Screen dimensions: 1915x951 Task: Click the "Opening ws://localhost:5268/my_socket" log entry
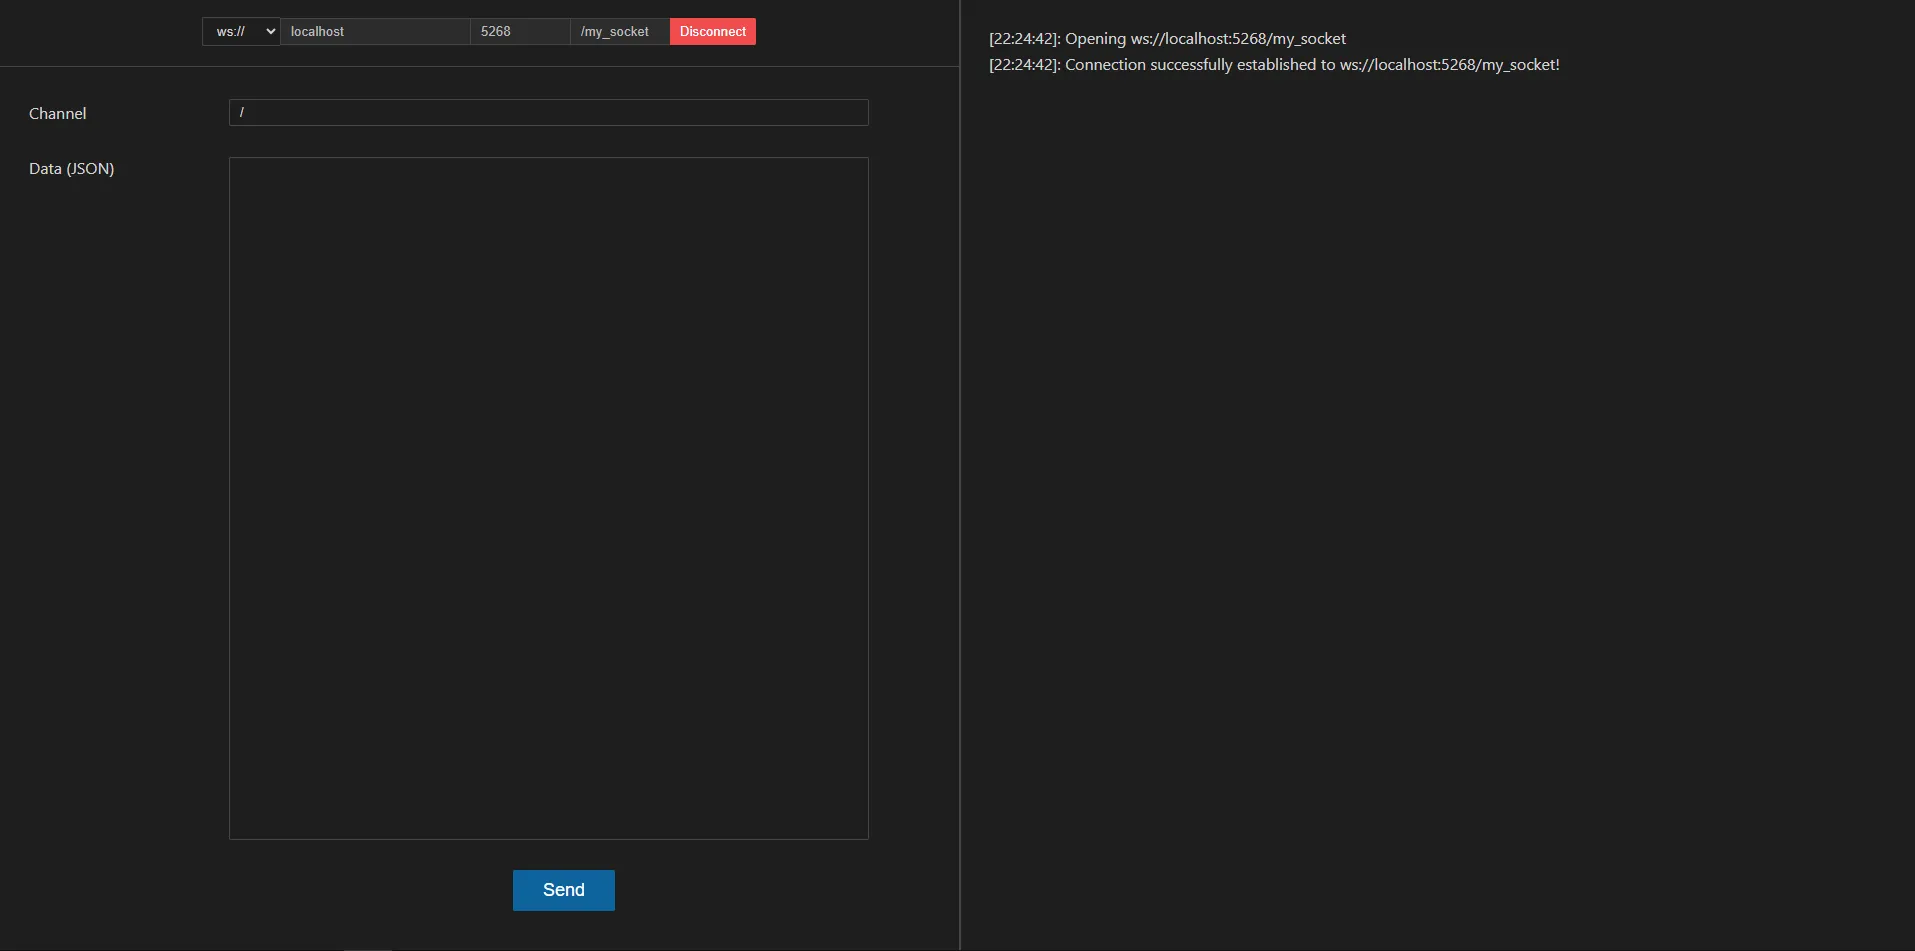1205,39
